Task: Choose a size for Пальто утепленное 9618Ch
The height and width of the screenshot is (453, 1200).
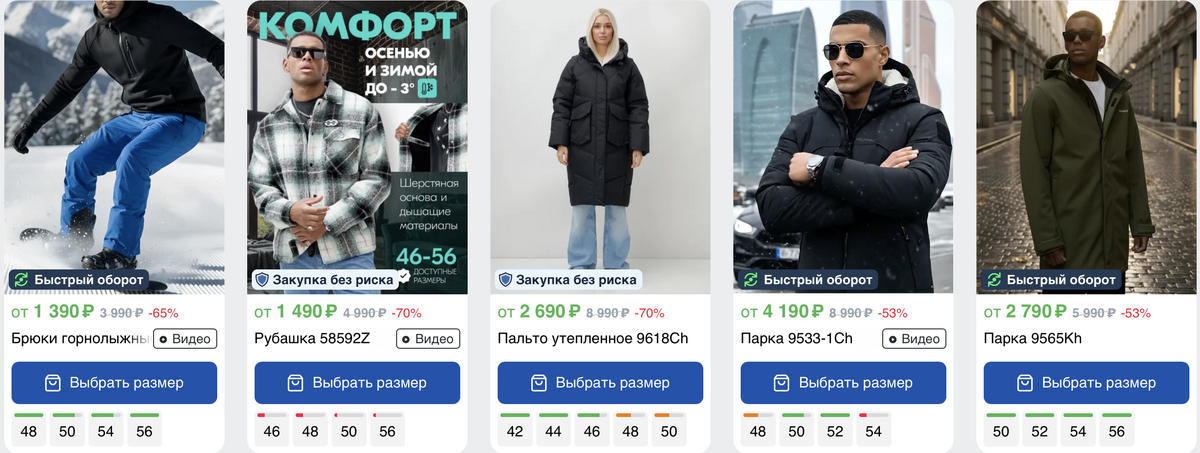Action: [600, 383]
